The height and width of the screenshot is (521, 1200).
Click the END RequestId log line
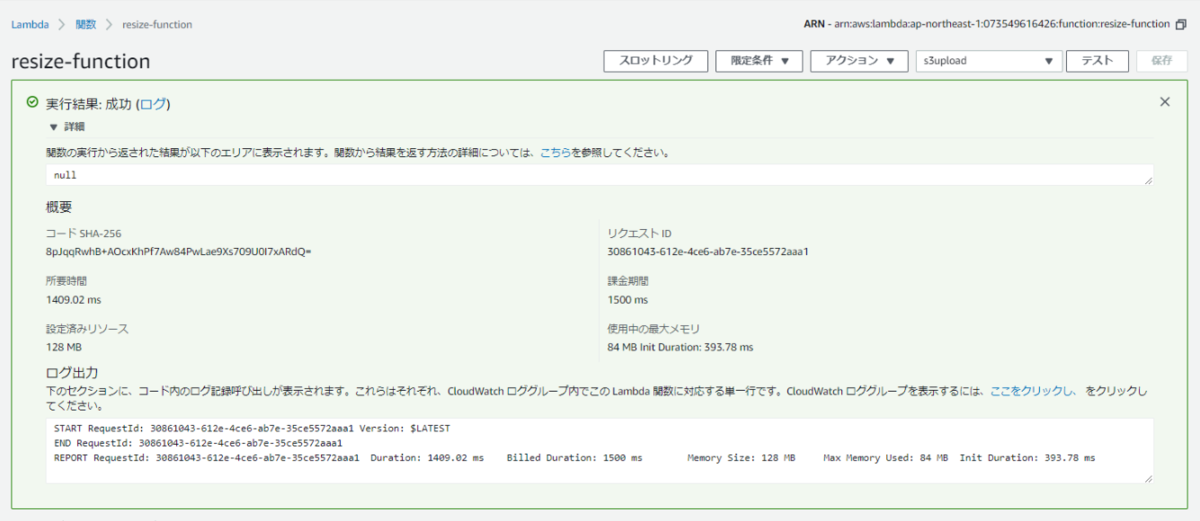[198, 442]
